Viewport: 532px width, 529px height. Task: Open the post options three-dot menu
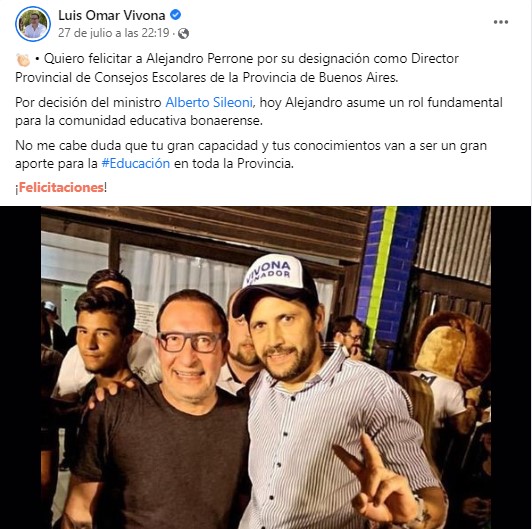tap(500, 22)
